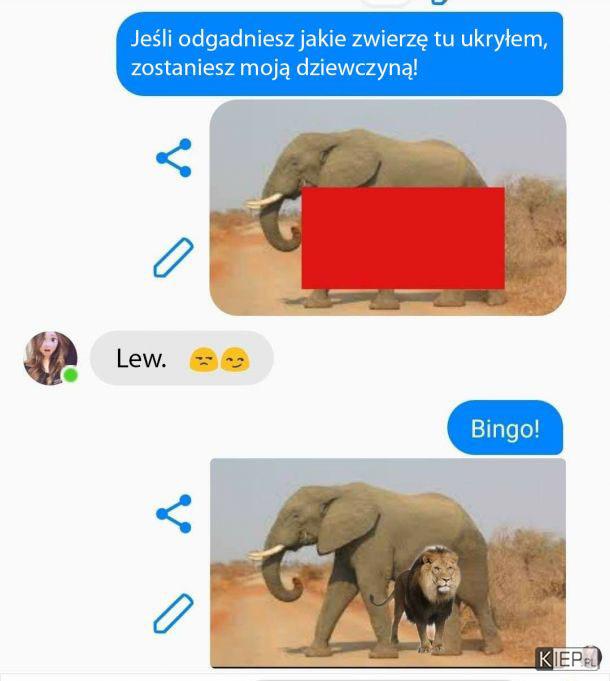Open the elephant and lion image
The image size is (610, 681).
(x=388, y=563)
